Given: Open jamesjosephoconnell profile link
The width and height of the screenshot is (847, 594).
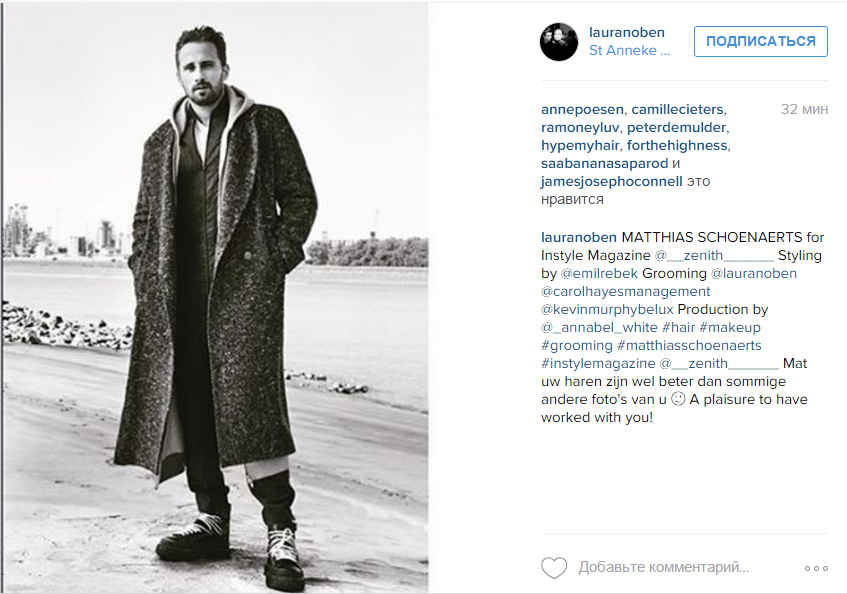Looking at the screenshot, I should coord(612,181).
